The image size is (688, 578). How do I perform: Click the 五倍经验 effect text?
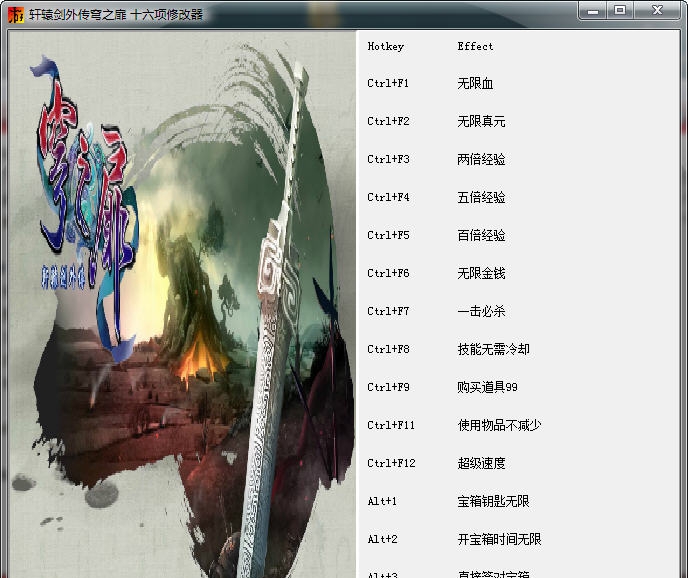pos(481,197)
